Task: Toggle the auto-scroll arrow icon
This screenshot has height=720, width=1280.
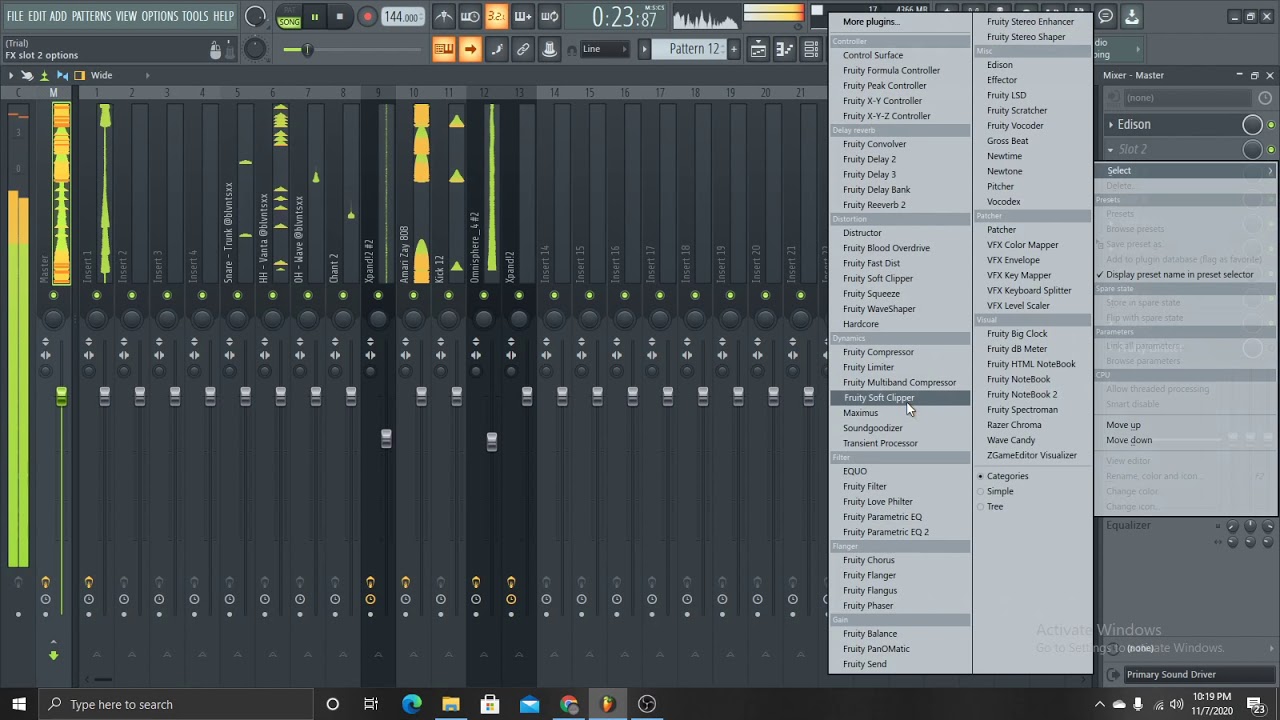Action: click(x=470, y=49)
